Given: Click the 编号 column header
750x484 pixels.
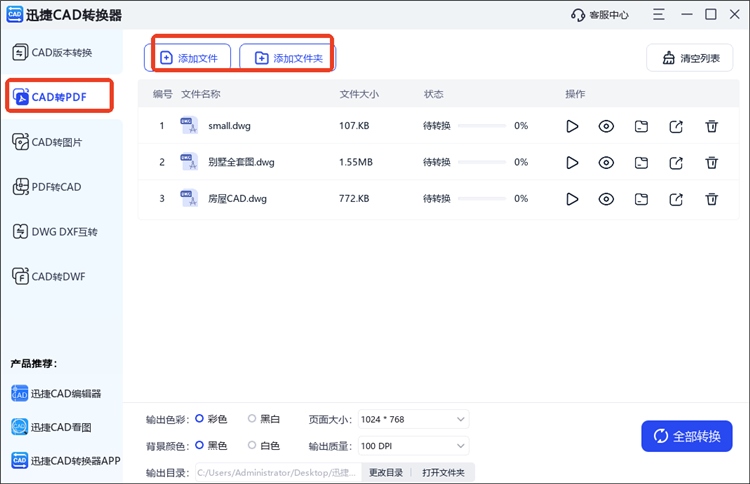Looking at the screenshot, I should [162, 94].
